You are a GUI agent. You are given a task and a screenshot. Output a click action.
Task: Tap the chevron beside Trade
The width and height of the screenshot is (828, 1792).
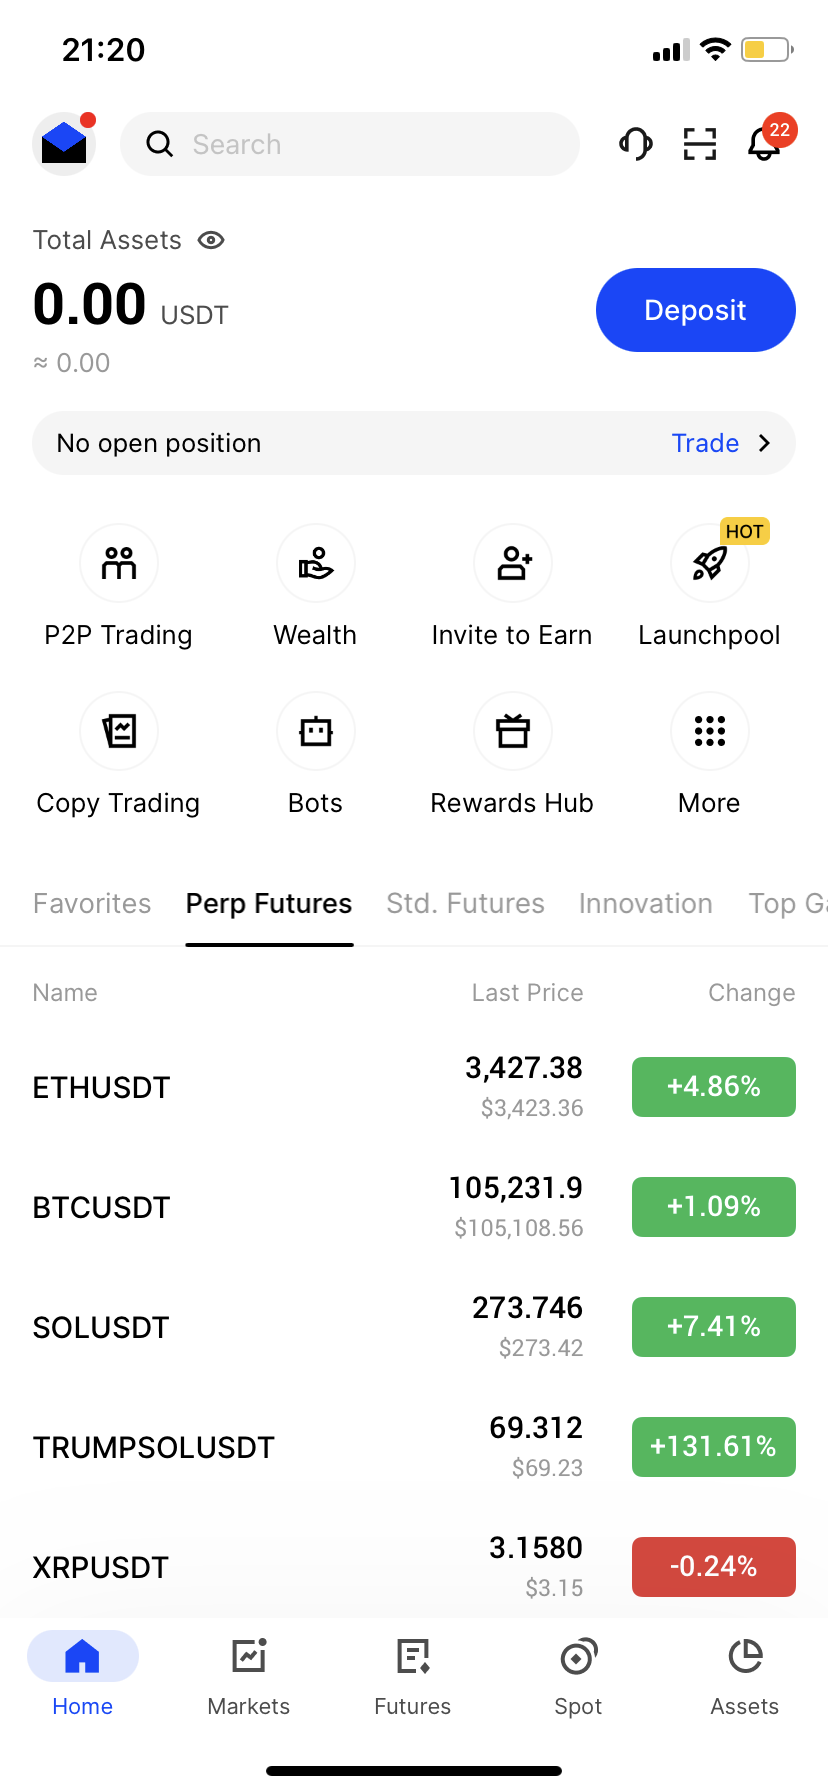coord(765,443)
